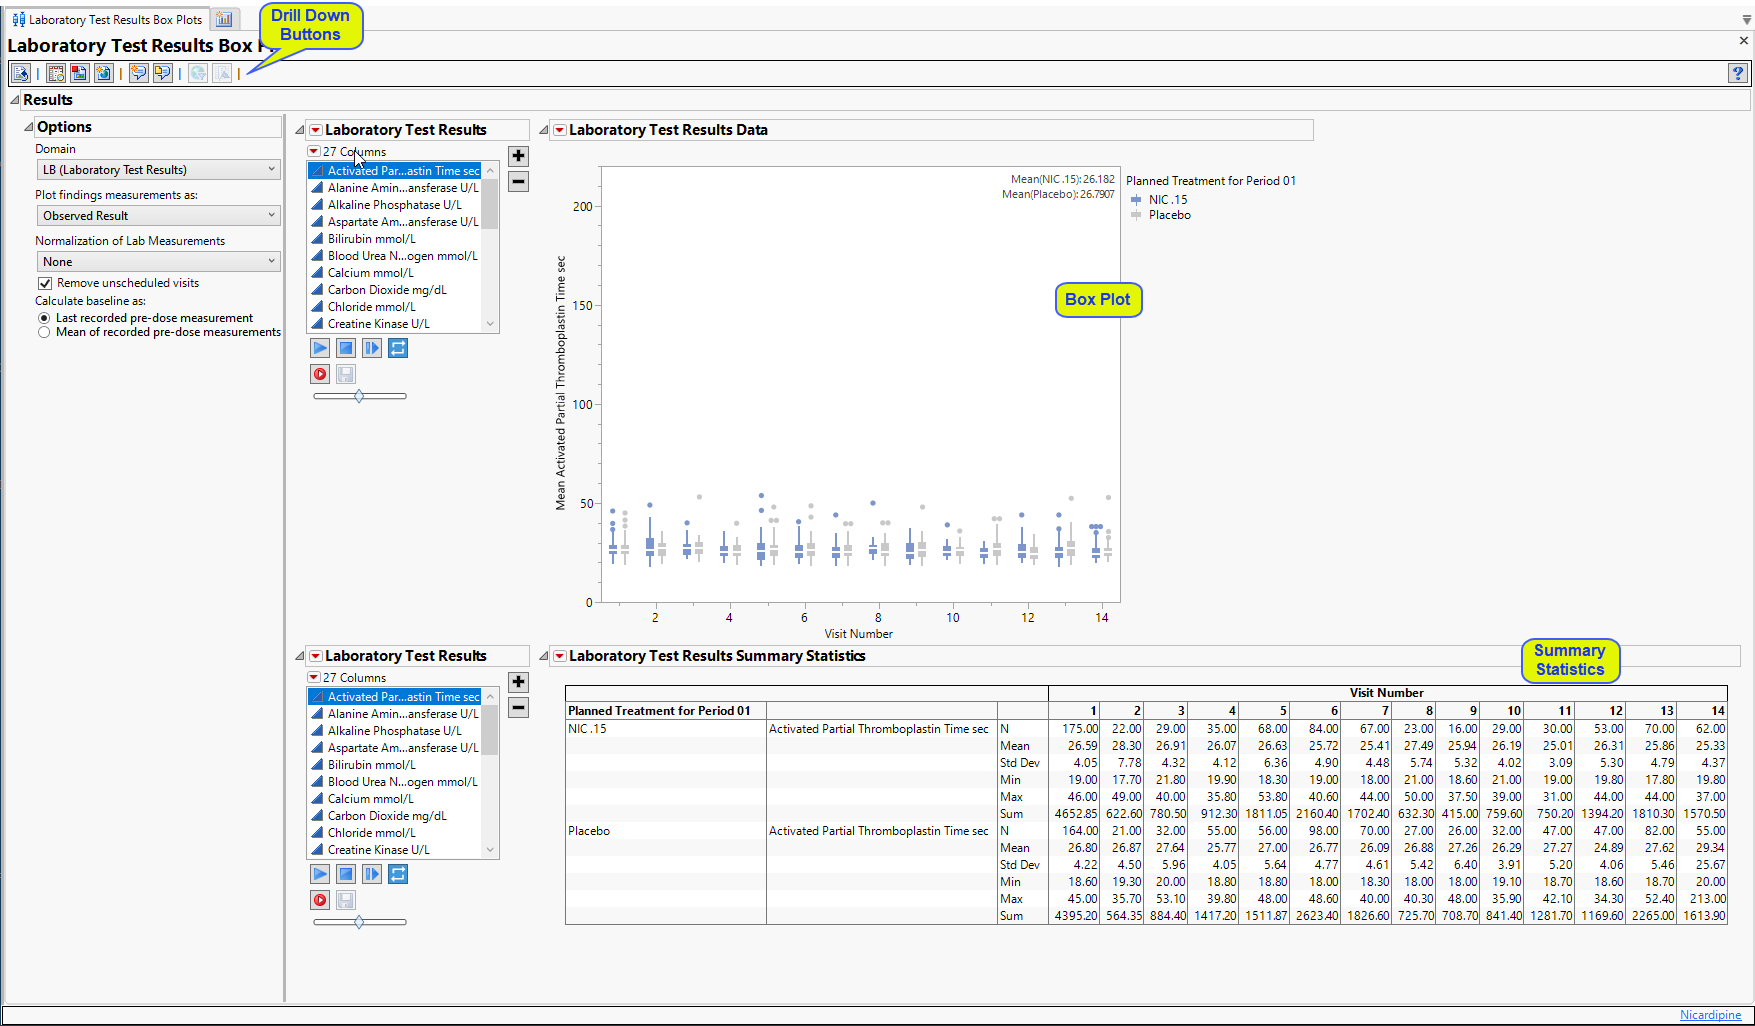Open the Observed Result dropdown

click(158, 216)
